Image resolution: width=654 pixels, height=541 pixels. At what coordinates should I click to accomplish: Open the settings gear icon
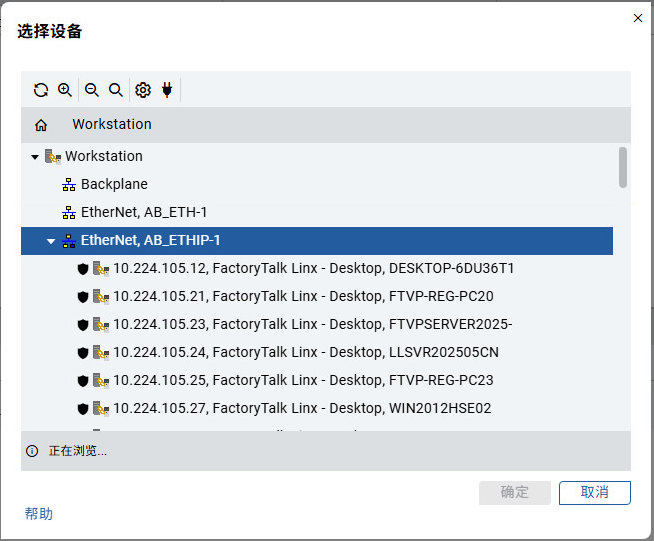click(x=143, y=90)
